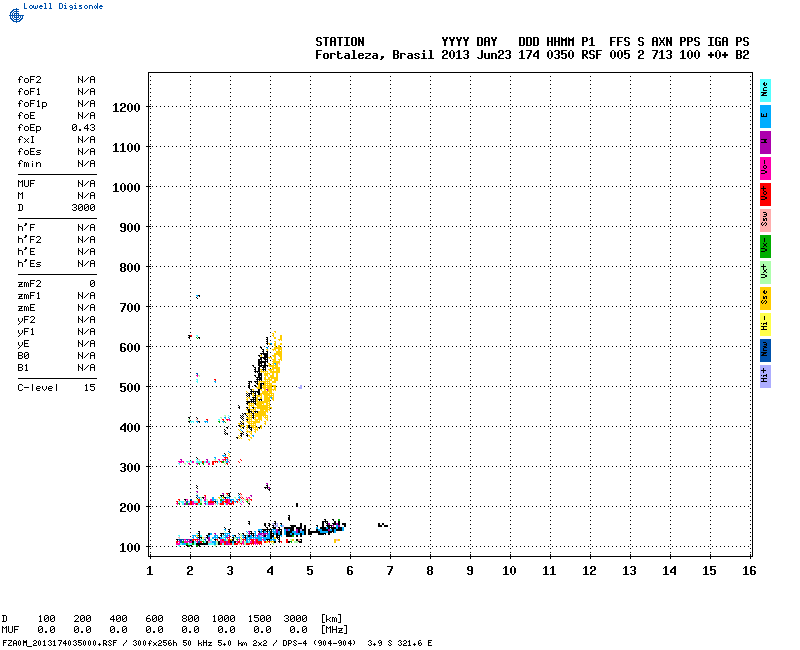Screen dimensions: 800x650
Task: Click the 1200 km height axis label
Action: click(126, 108)
